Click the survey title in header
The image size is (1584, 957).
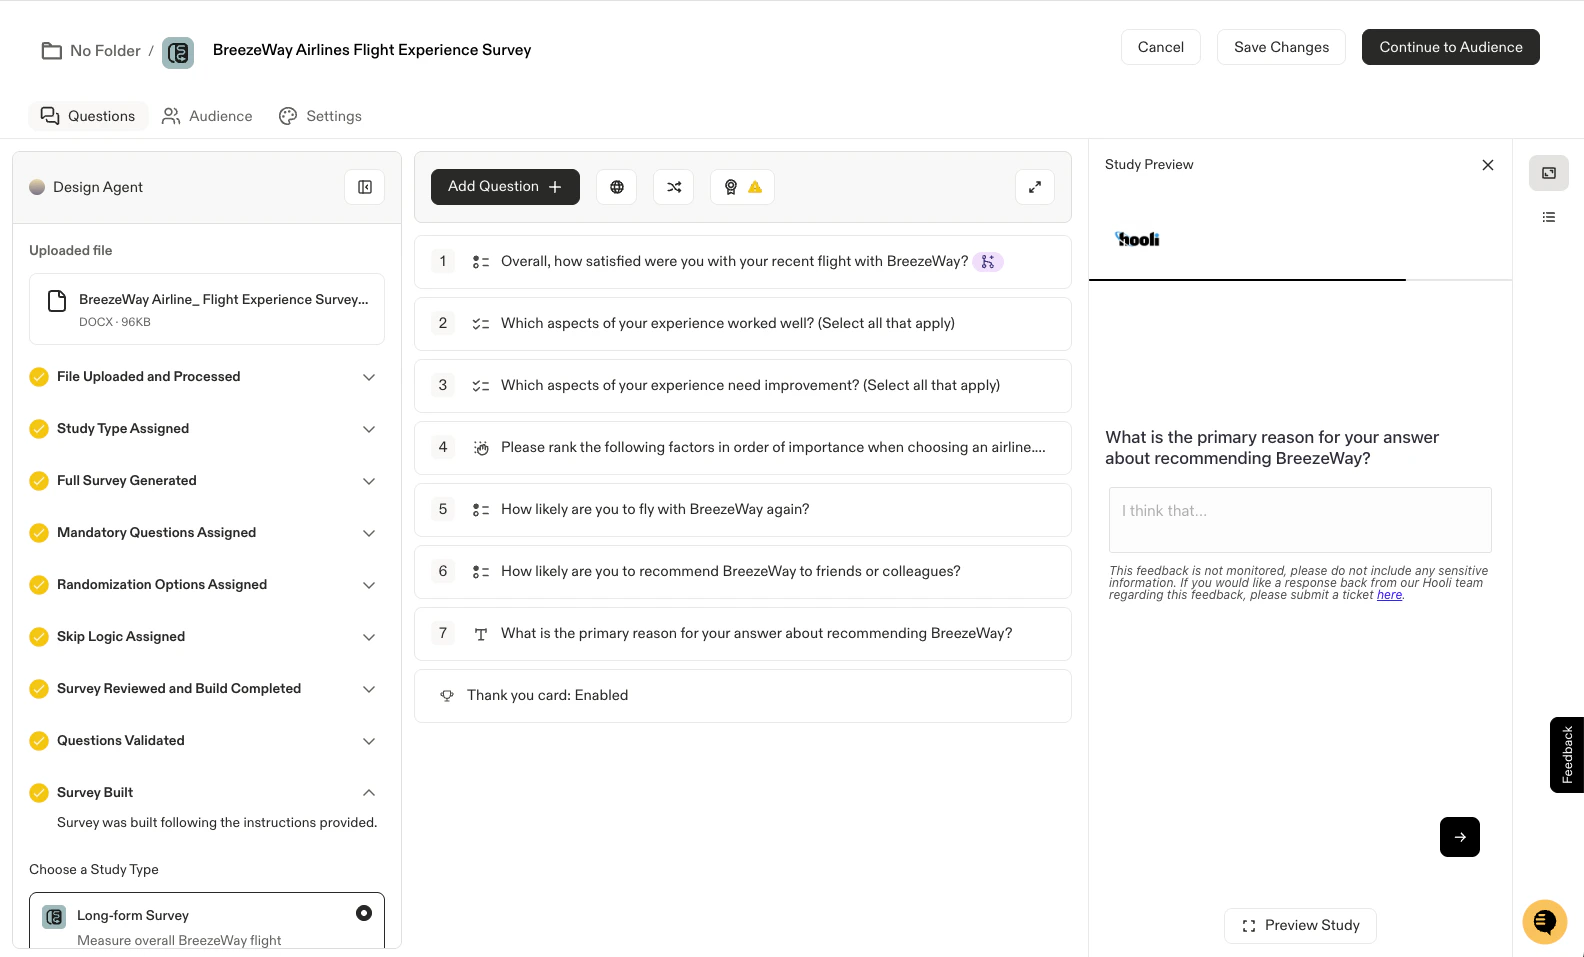[x=372, y=50]
